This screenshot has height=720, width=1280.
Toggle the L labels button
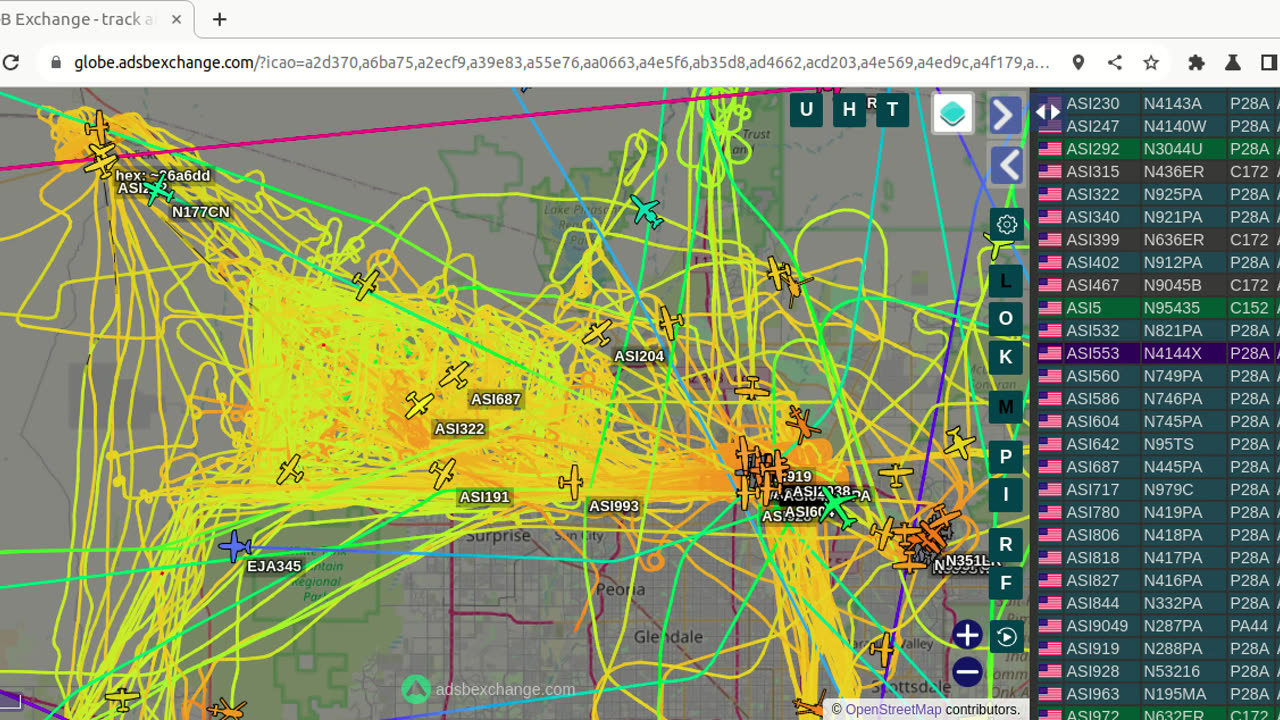point(1006,280)
